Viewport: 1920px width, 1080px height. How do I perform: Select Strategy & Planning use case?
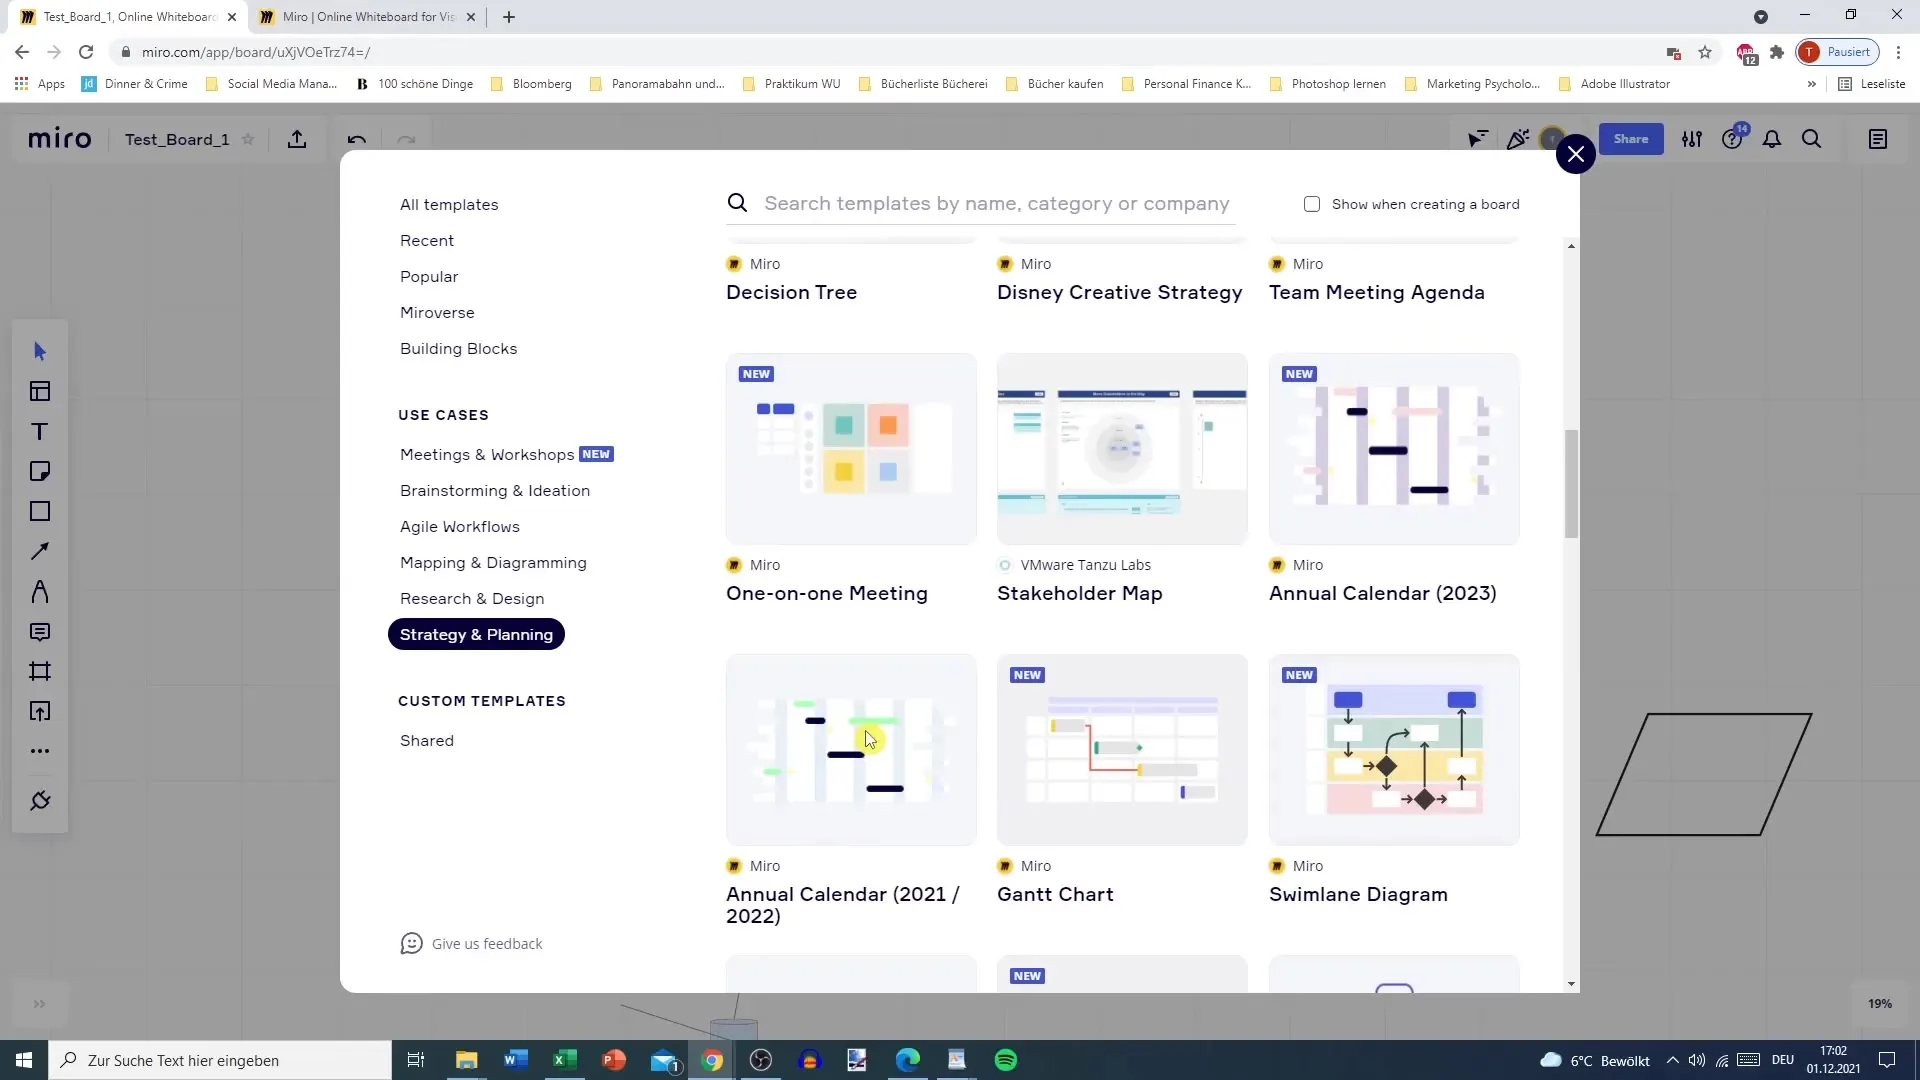[476, 634]
